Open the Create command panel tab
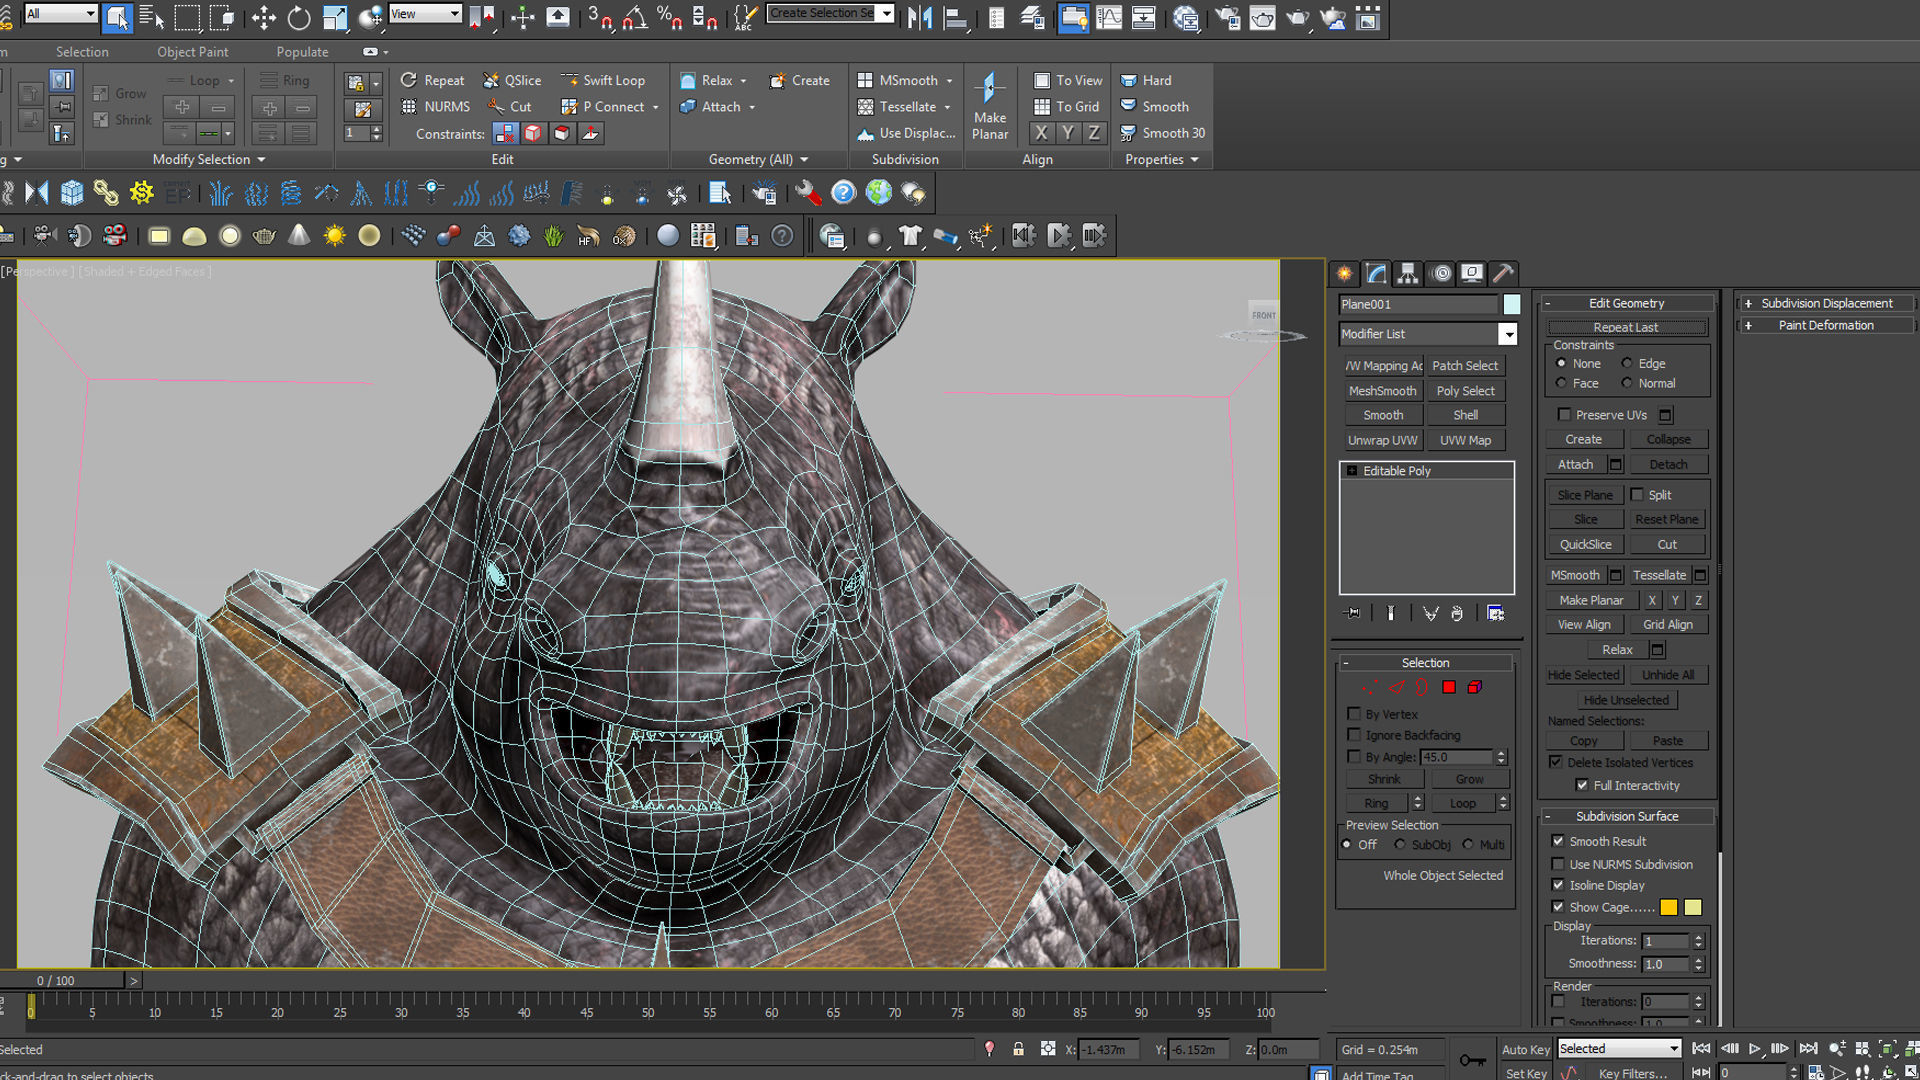This screenshot has width=1920, height=1080. 1344,273
